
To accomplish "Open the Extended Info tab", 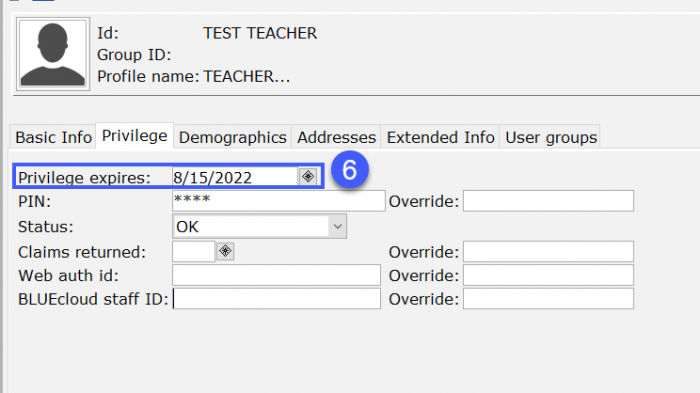I will click(440, 137).
